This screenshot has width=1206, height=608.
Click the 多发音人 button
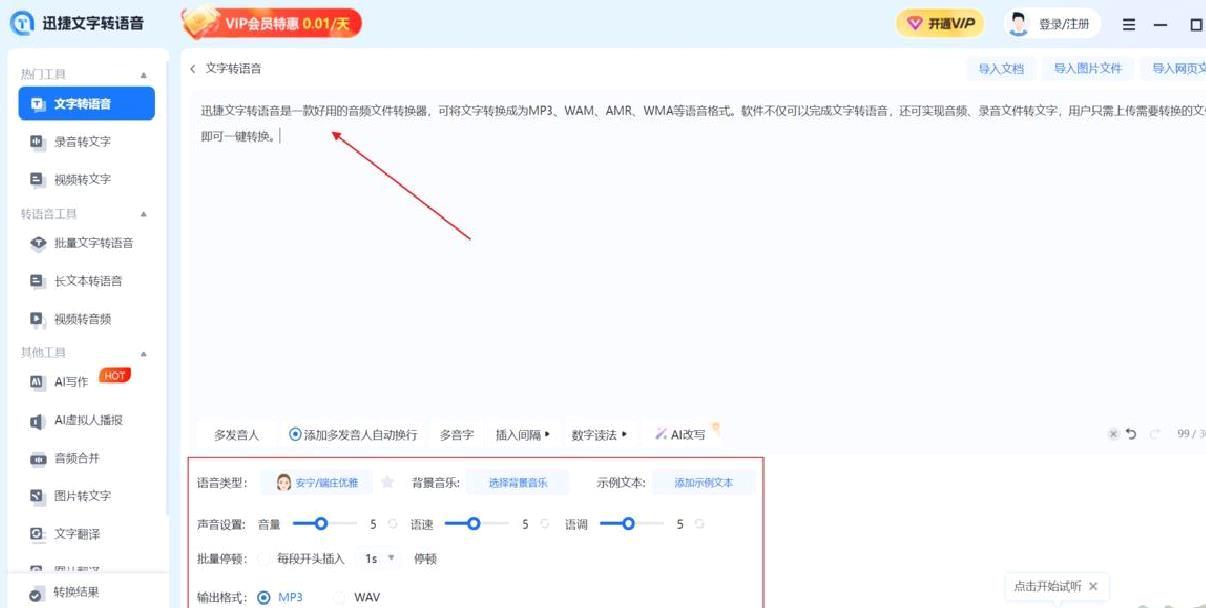[236, 435]
